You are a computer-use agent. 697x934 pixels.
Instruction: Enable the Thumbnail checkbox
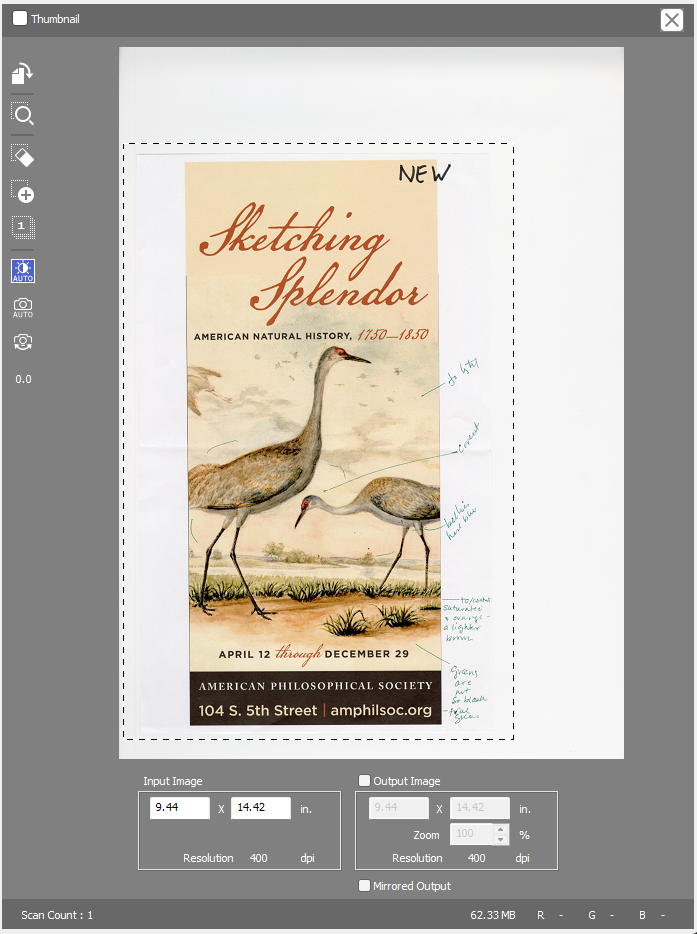(20, 19)
